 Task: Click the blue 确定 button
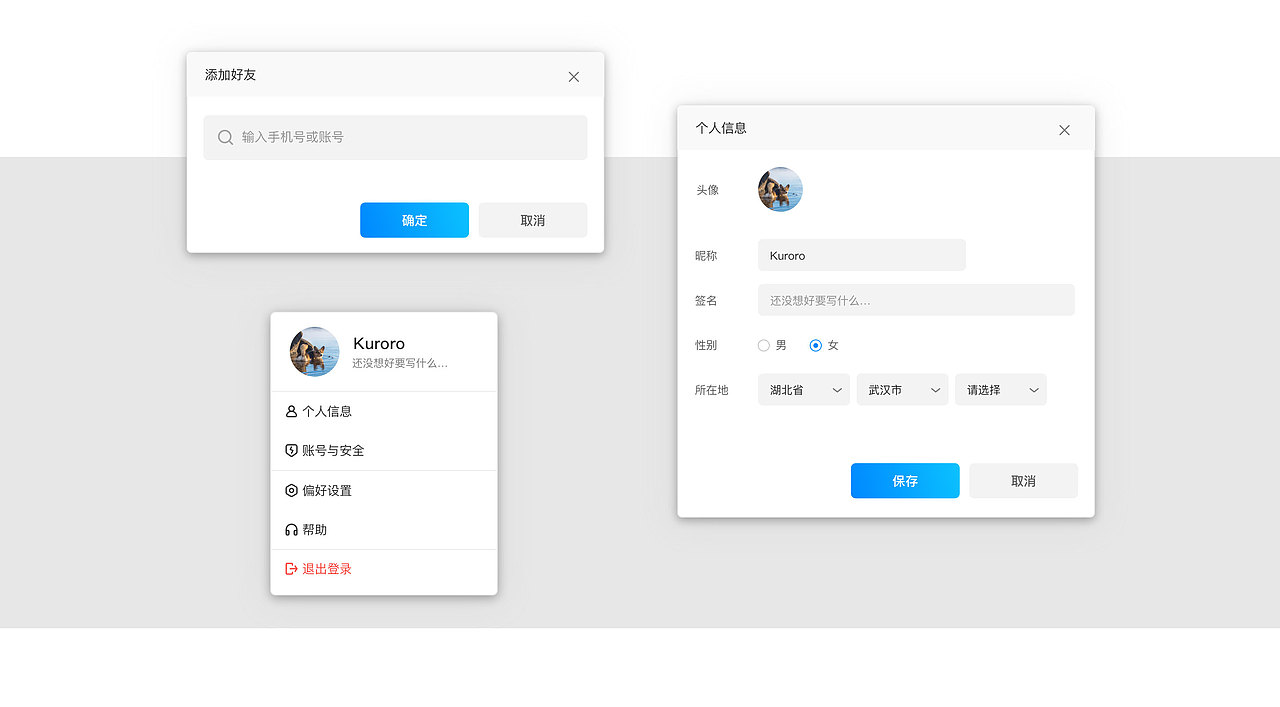(414, 220)
